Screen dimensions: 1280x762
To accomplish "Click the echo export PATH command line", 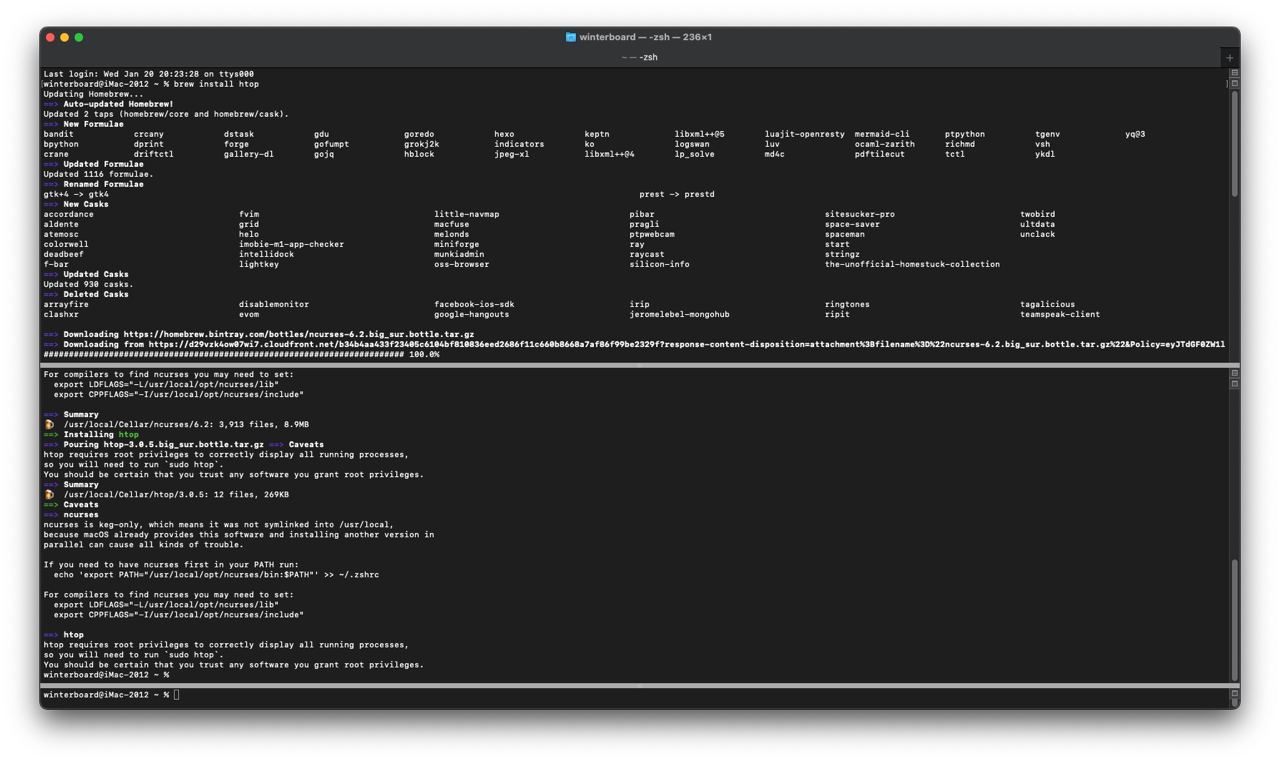I will pyautogui.click(x=216, y=574).
